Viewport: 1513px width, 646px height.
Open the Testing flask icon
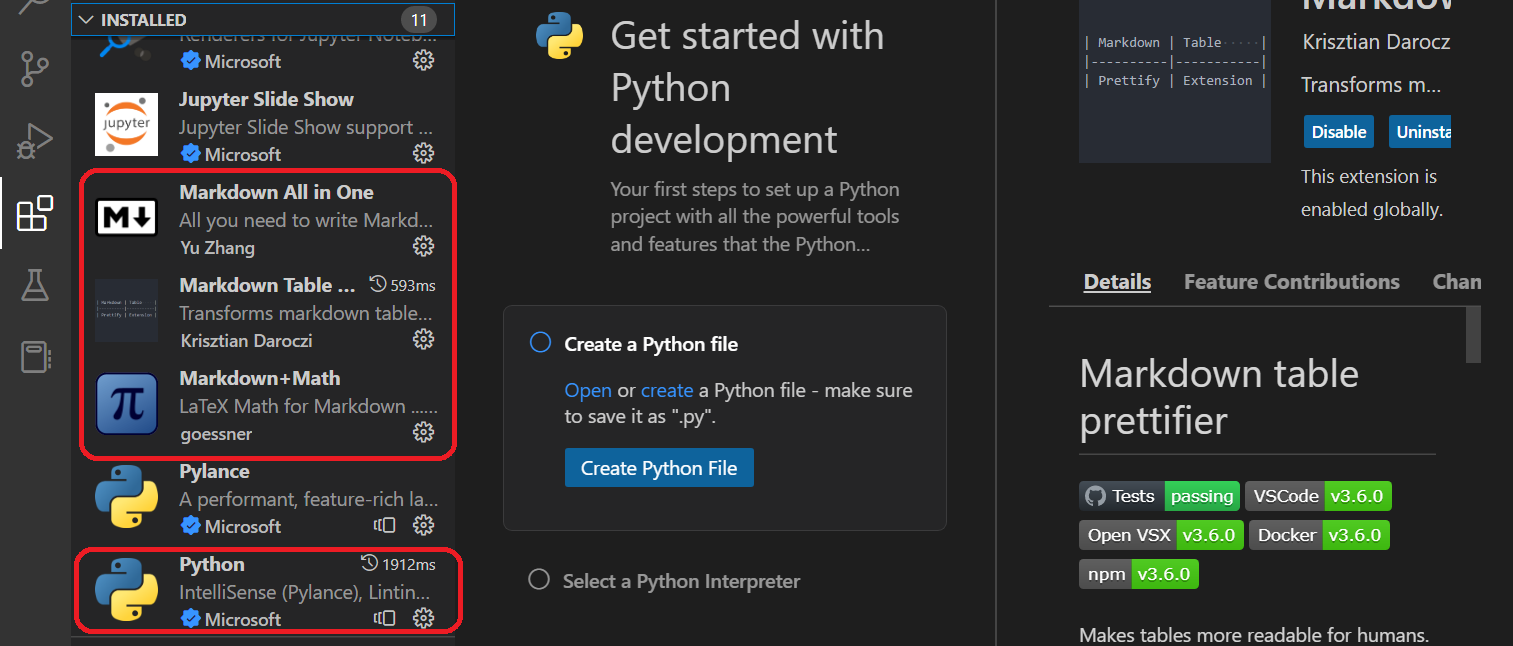click(35, 285)
